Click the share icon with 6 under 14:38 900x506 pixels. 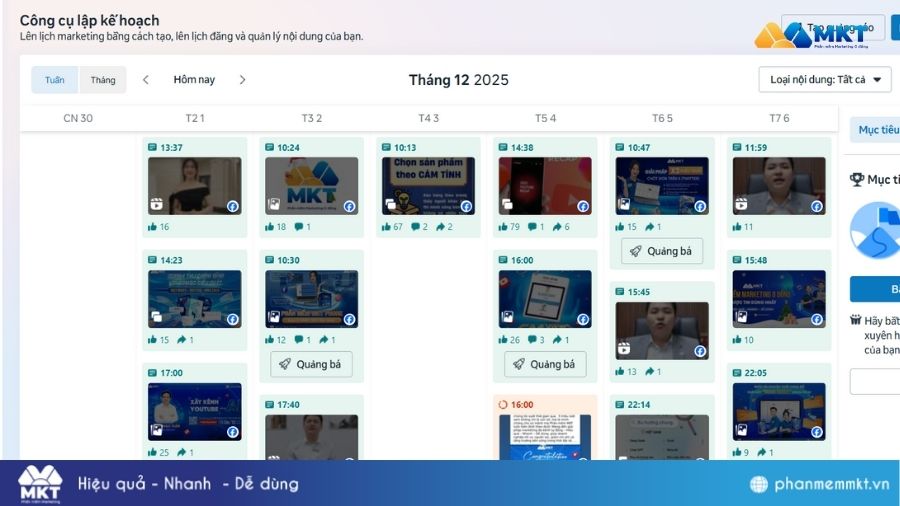tap(557, 227)
